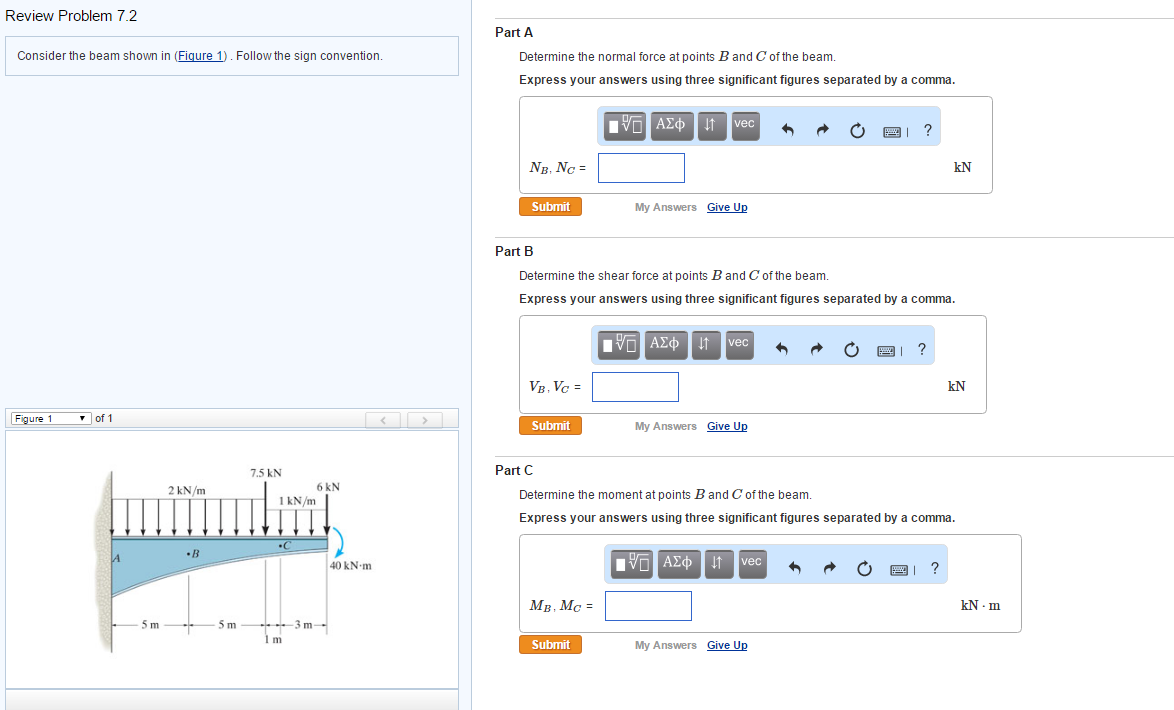Click the 'Part B' heading
The width and height of the screenshot is (1174, 710).
coord(514,252)
